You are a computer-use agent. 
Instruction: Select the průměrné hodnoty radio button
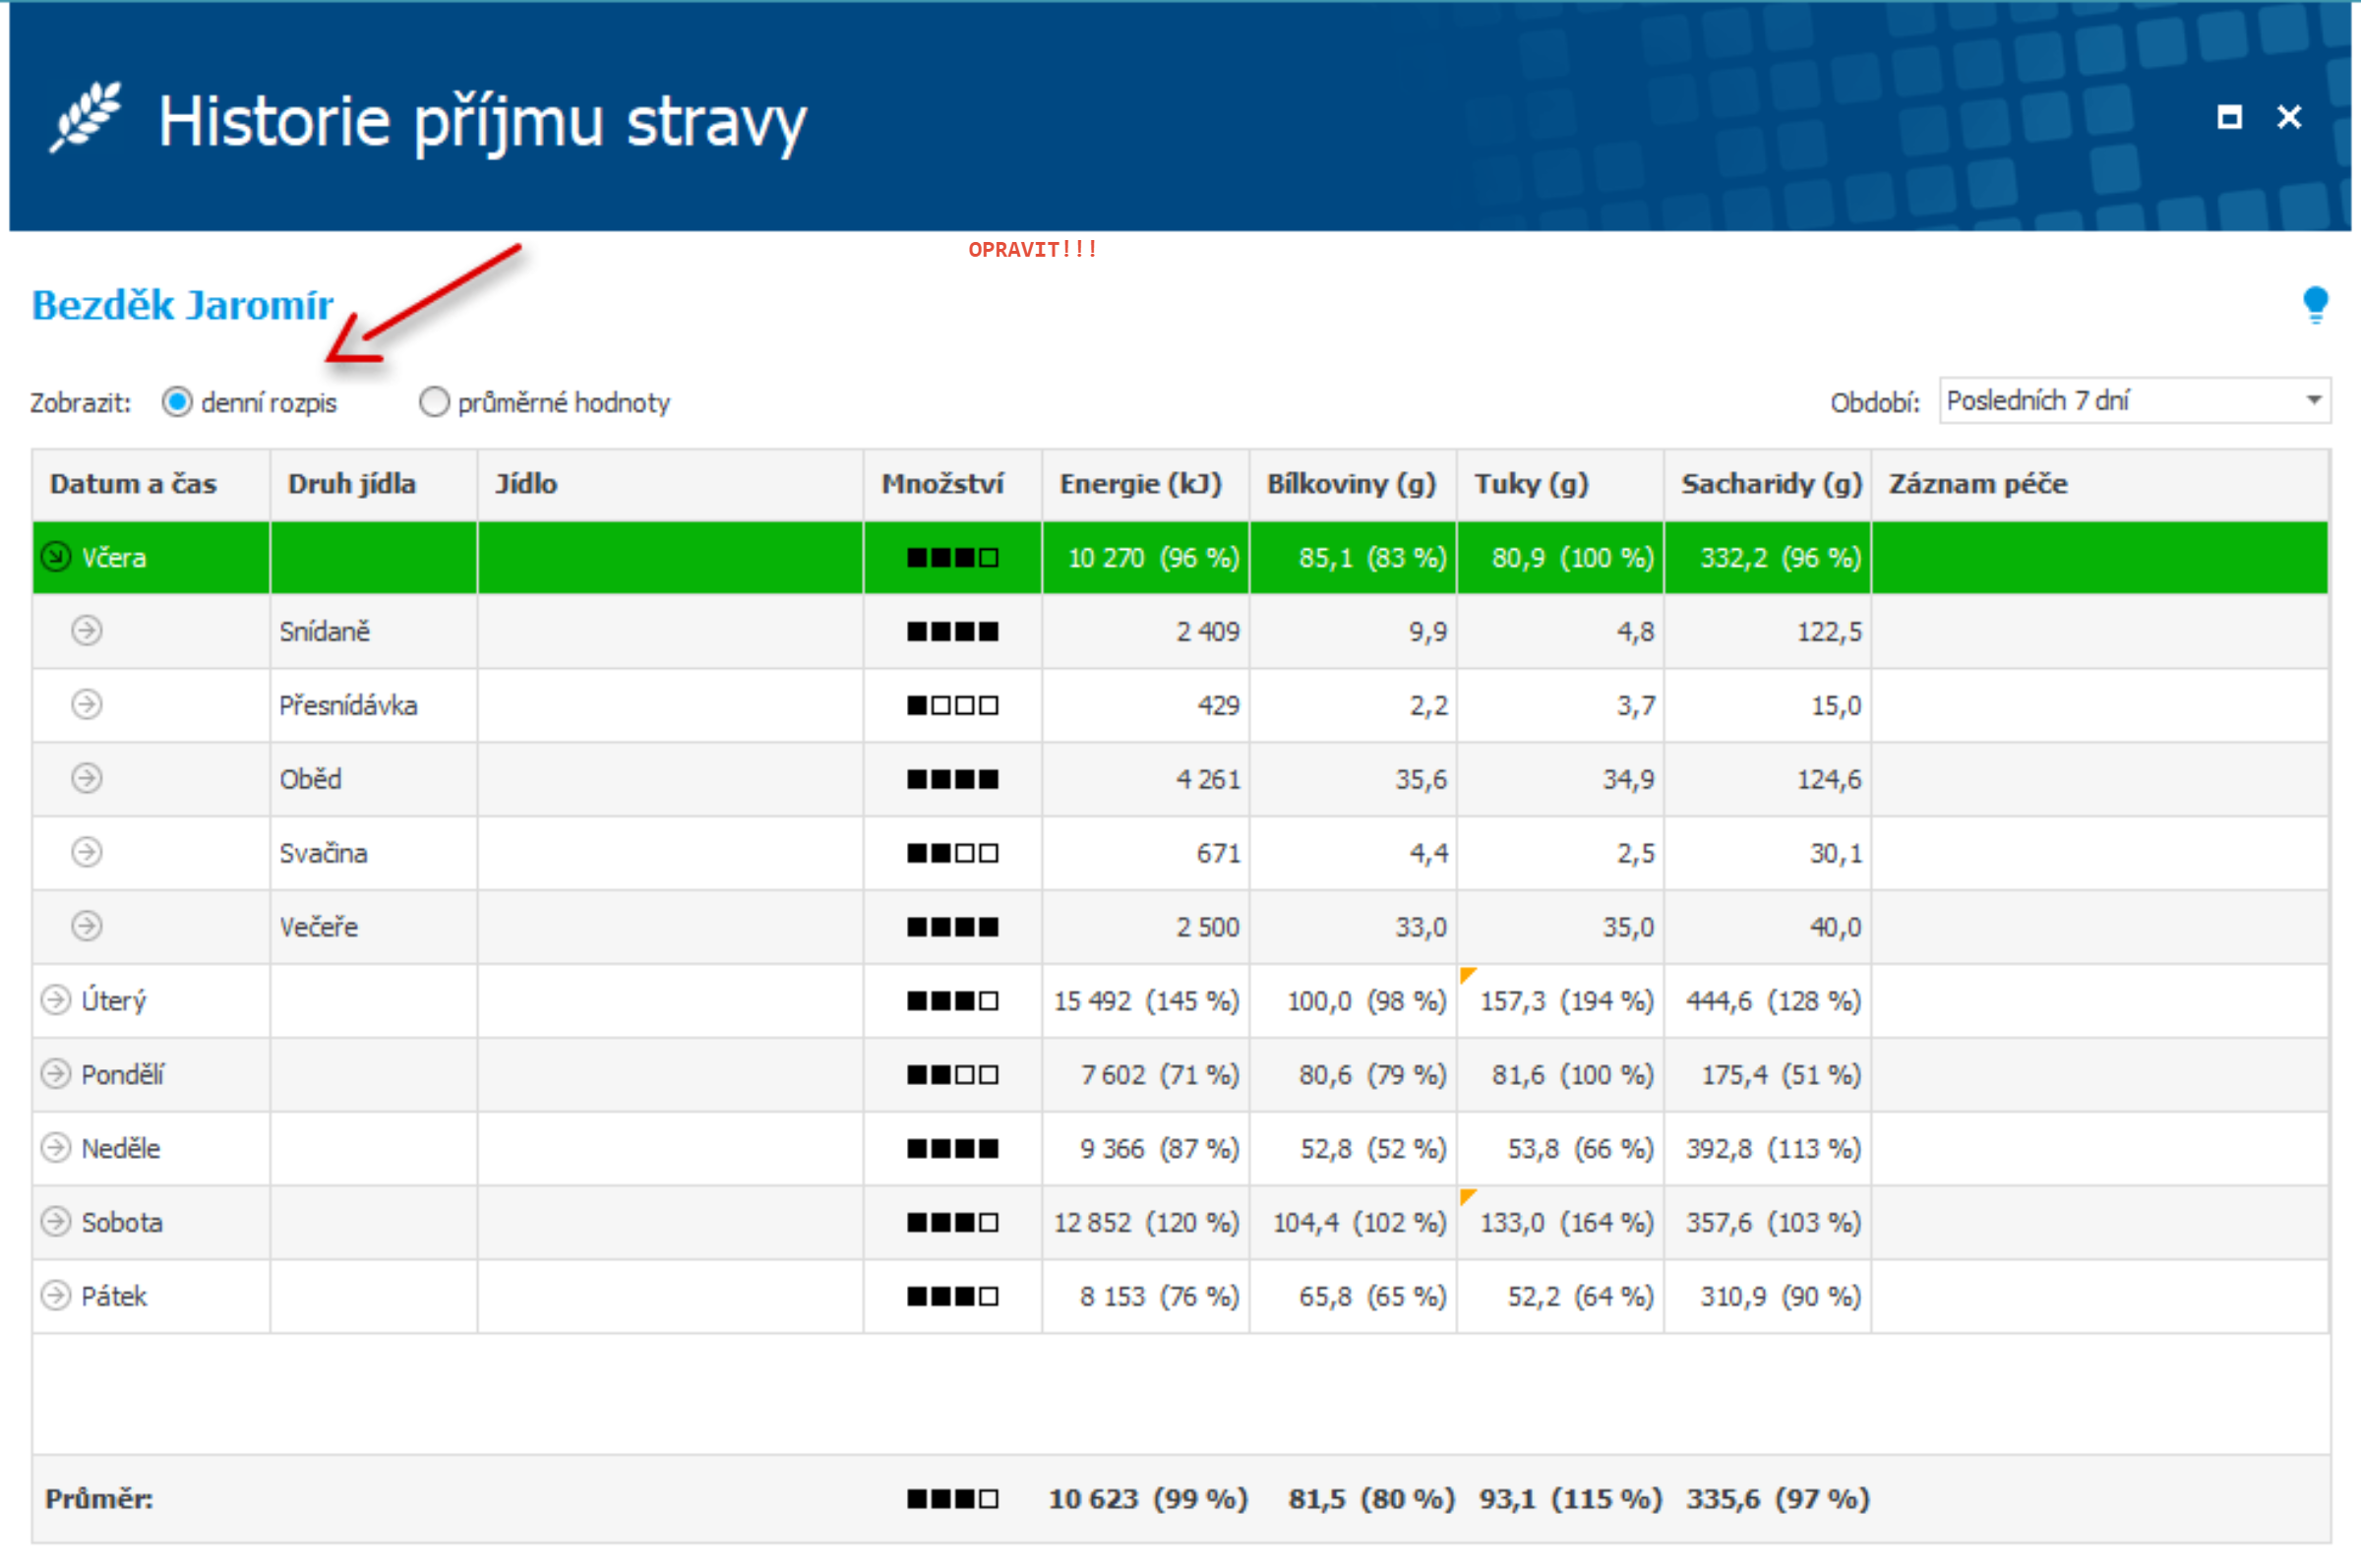[x=434, y=402]
